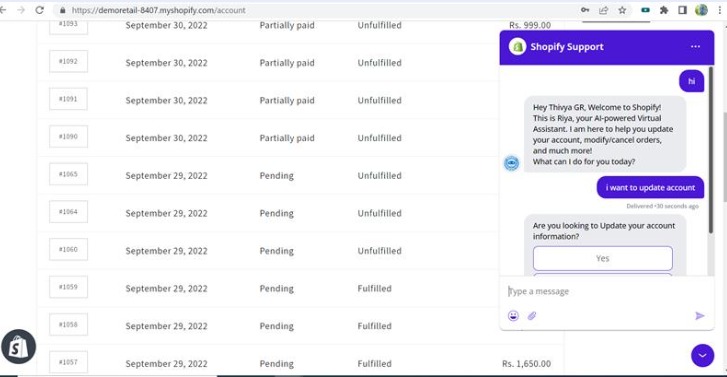Image resolution: width=727 pixels, height=377 pixels.
Task: Click the Rs. 999.00 total
Action: tap(529, 25)
